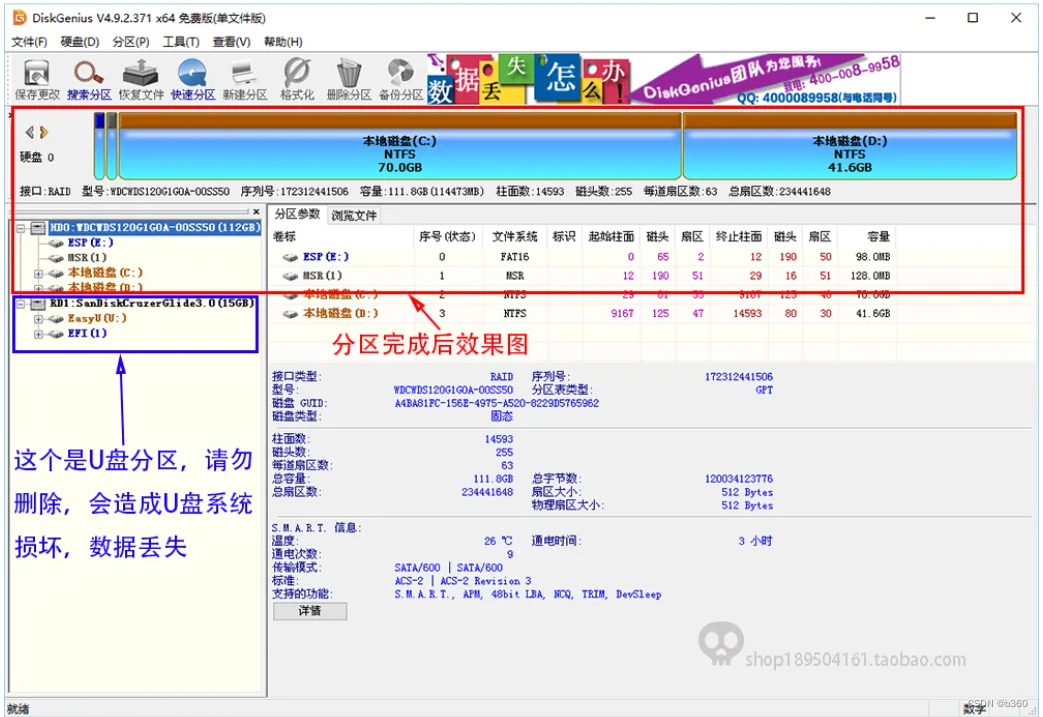The height and width of the screenshot is (717, 1043).
Task: Select MSR(1) row in partition table
Action: [585, 275]
